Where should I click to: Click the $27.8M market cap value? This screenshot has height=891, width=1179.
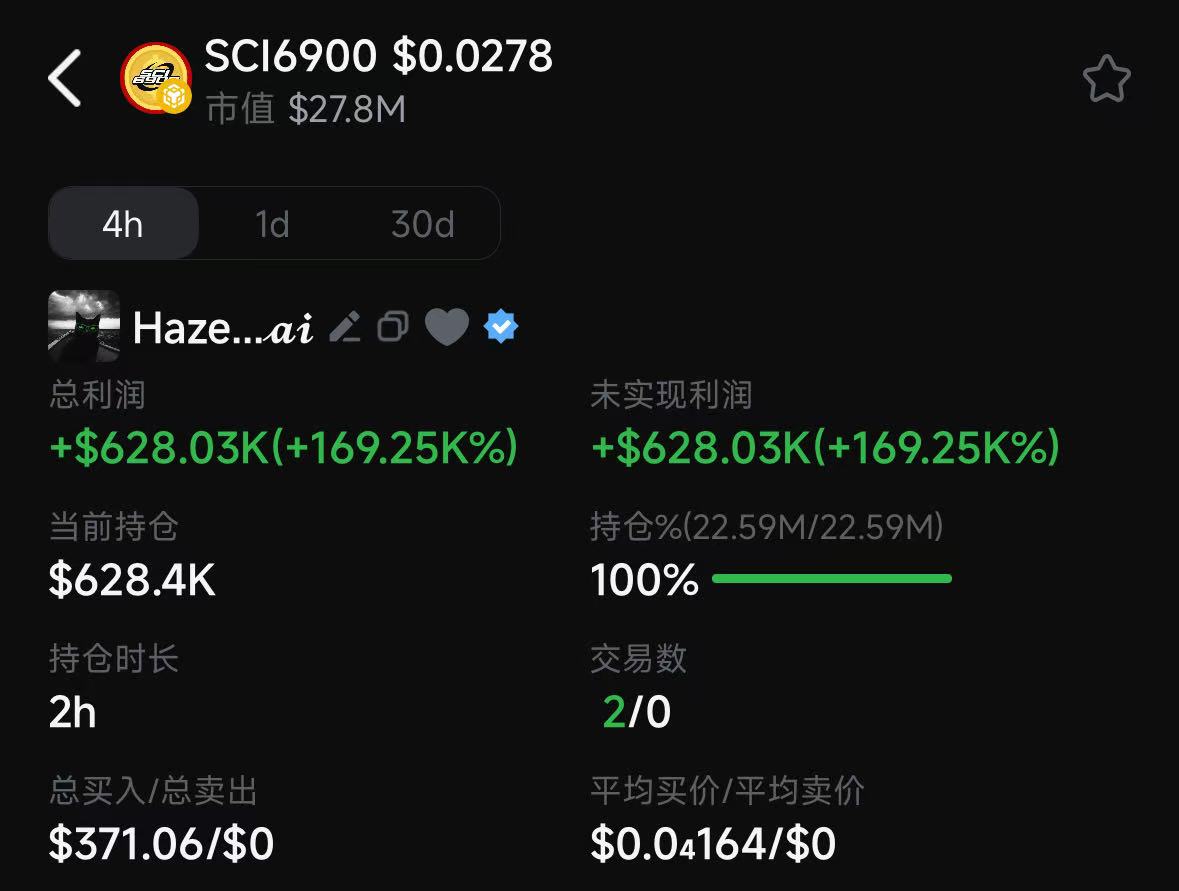(x=348, y=109)
